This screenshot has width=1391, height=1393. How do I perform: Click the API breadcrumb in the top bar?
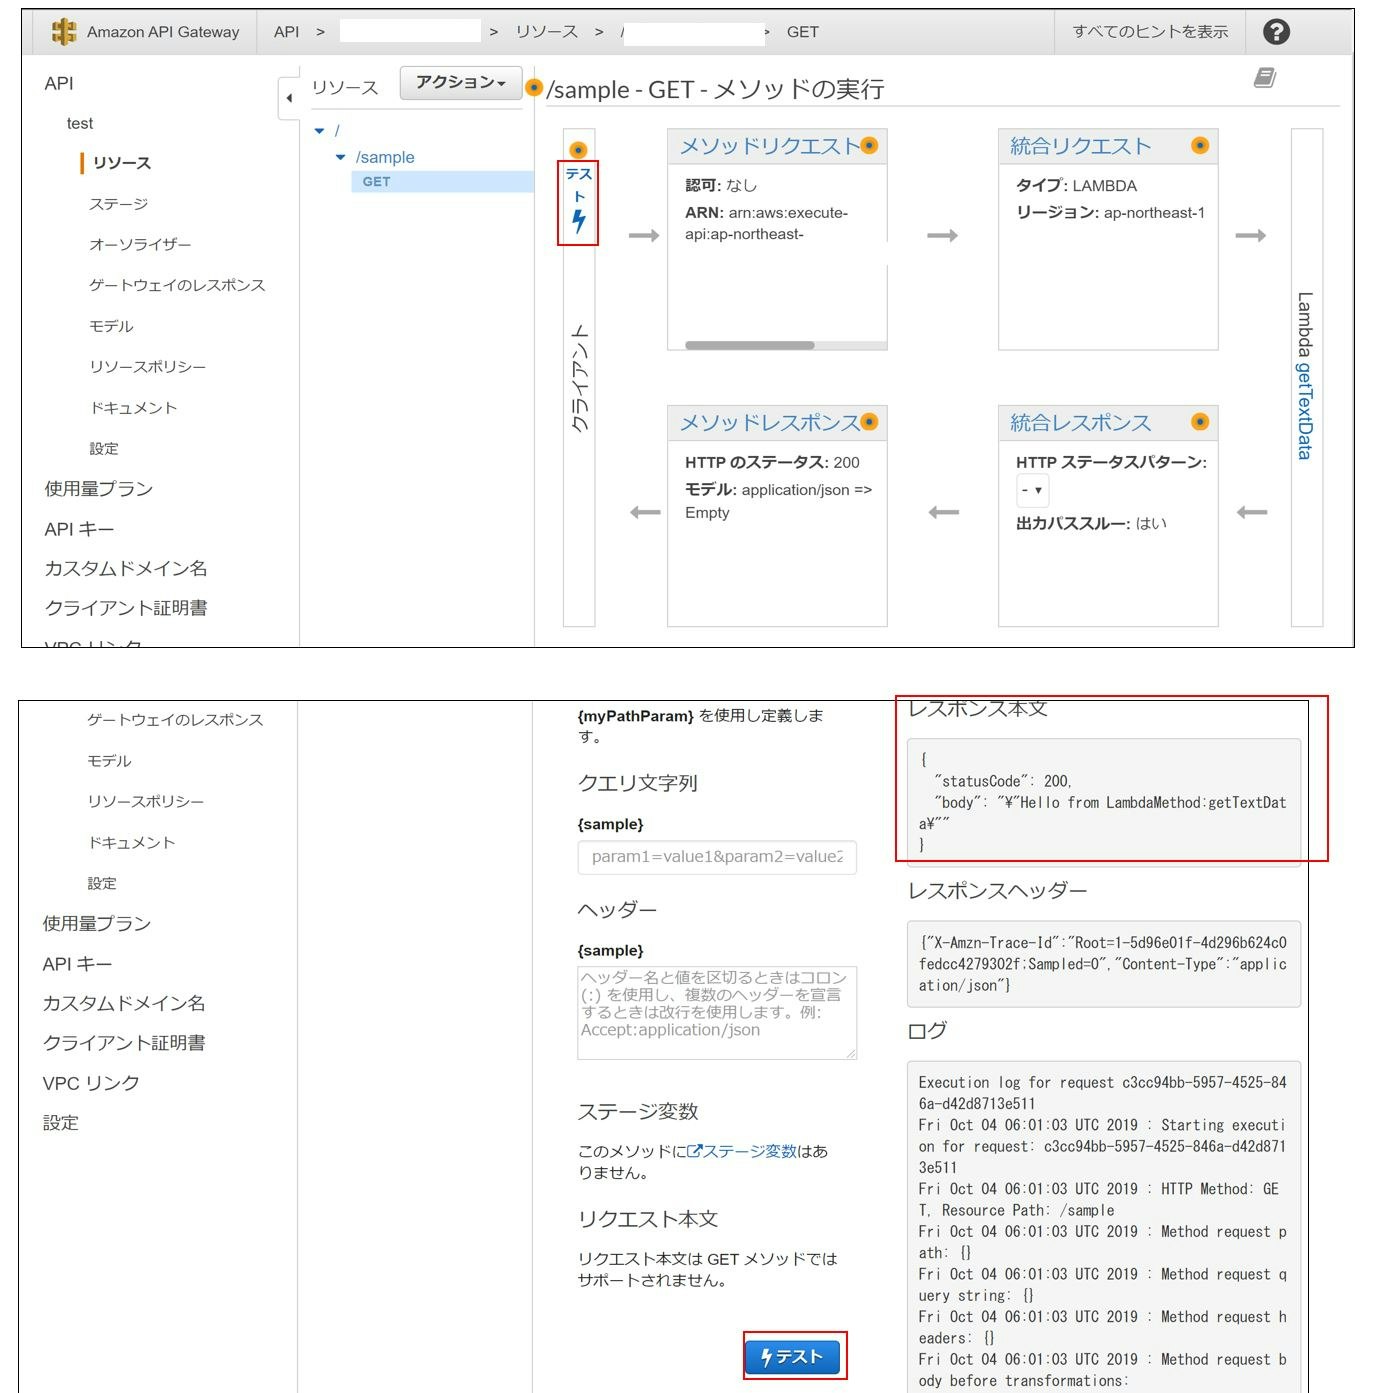(x=286, y=32)
